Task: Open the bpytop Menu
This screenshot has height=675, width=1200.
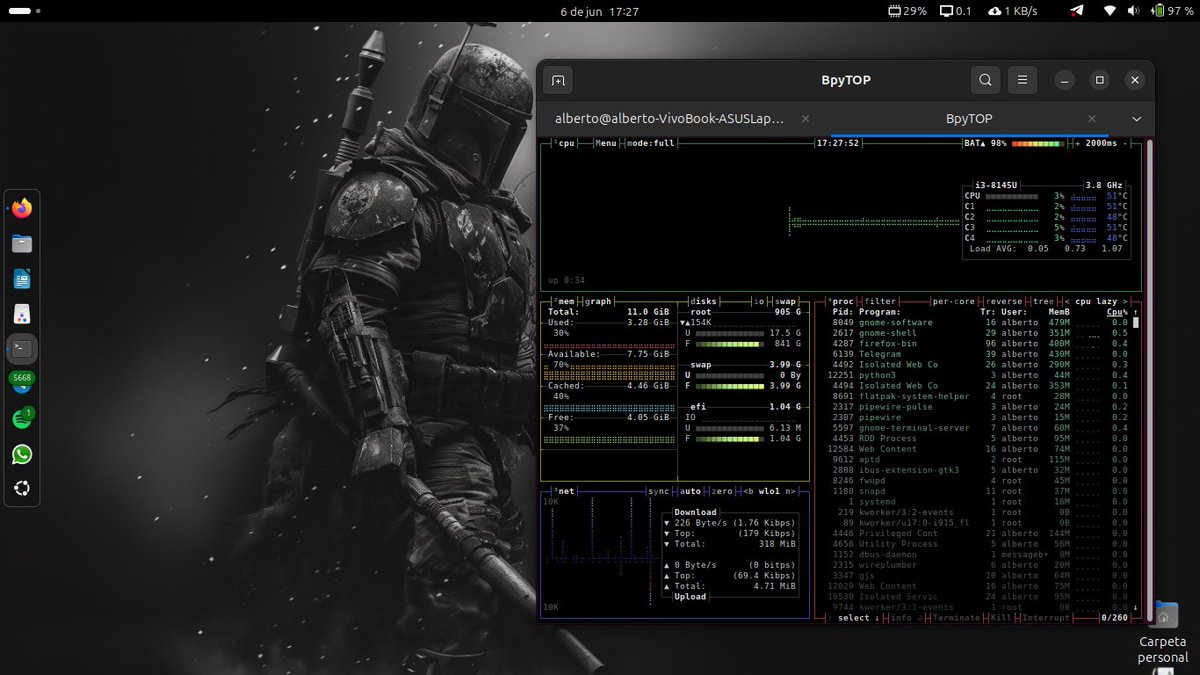Action: tap(606, 143)
